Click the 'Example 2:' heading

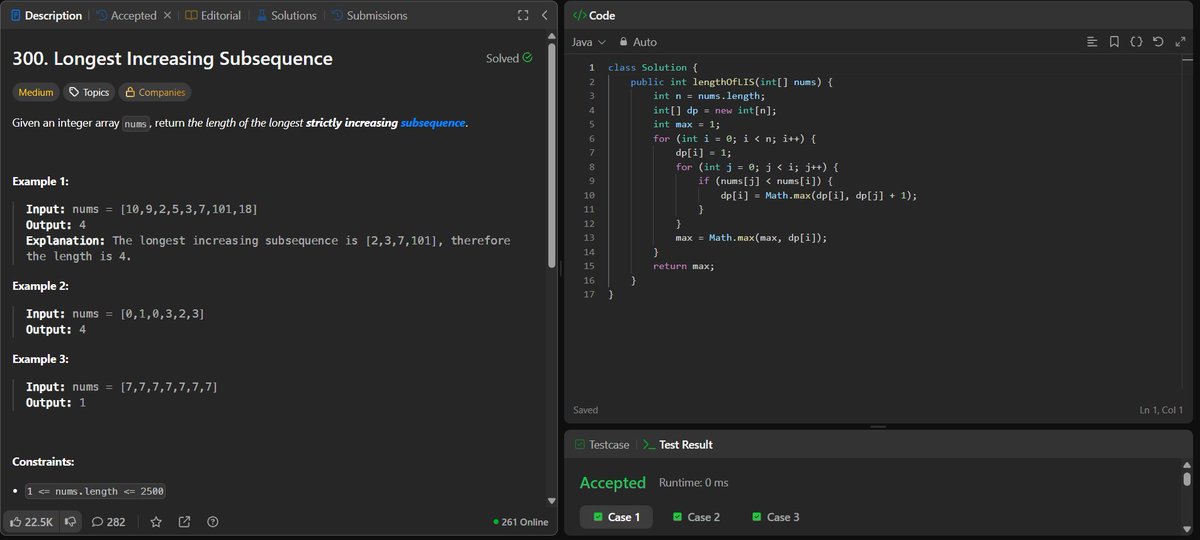pos(40,286)
